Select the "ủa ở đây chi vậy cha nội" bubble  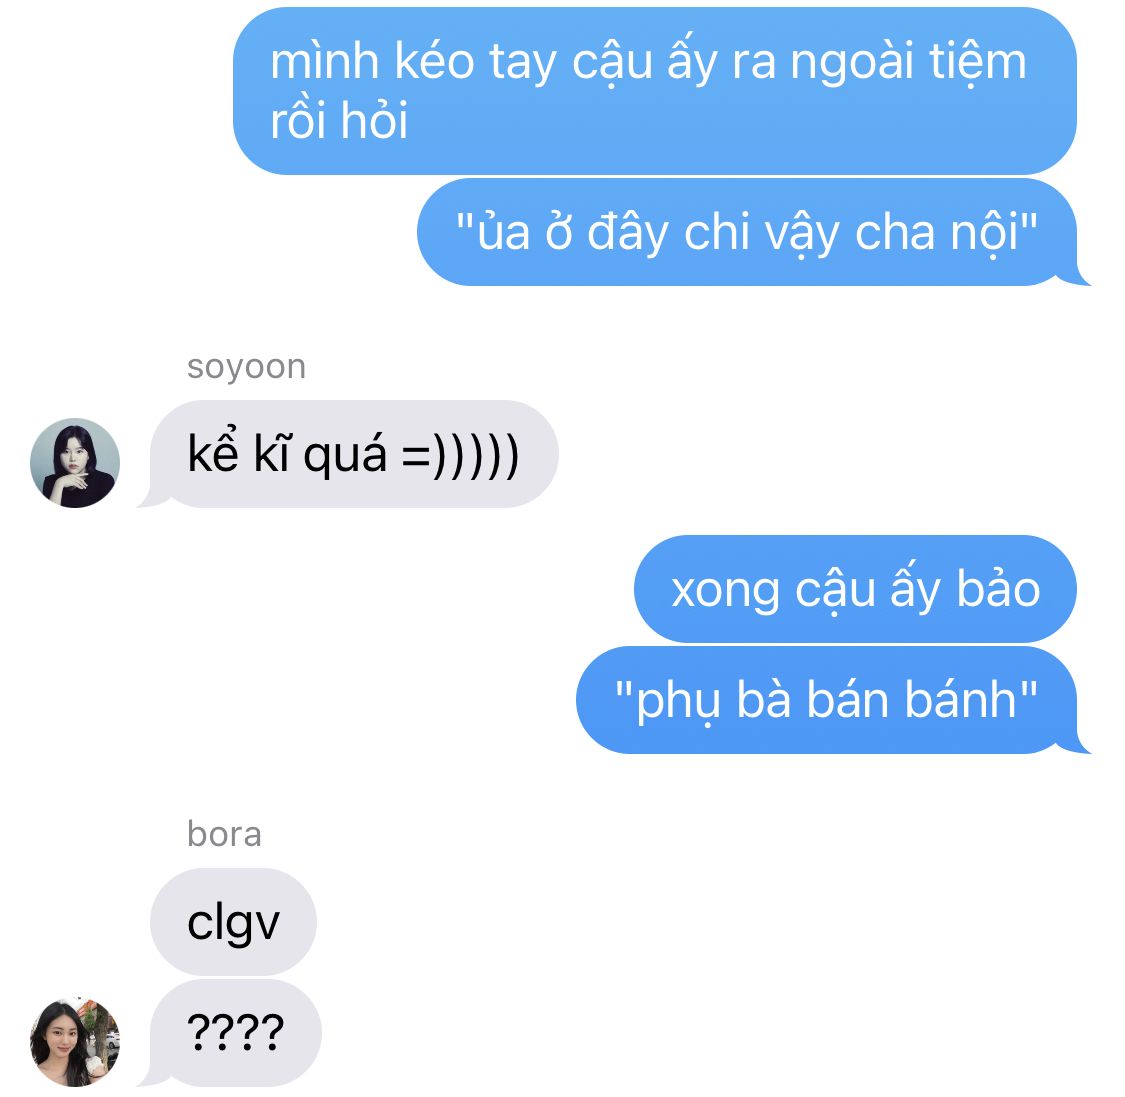[751, 232]
